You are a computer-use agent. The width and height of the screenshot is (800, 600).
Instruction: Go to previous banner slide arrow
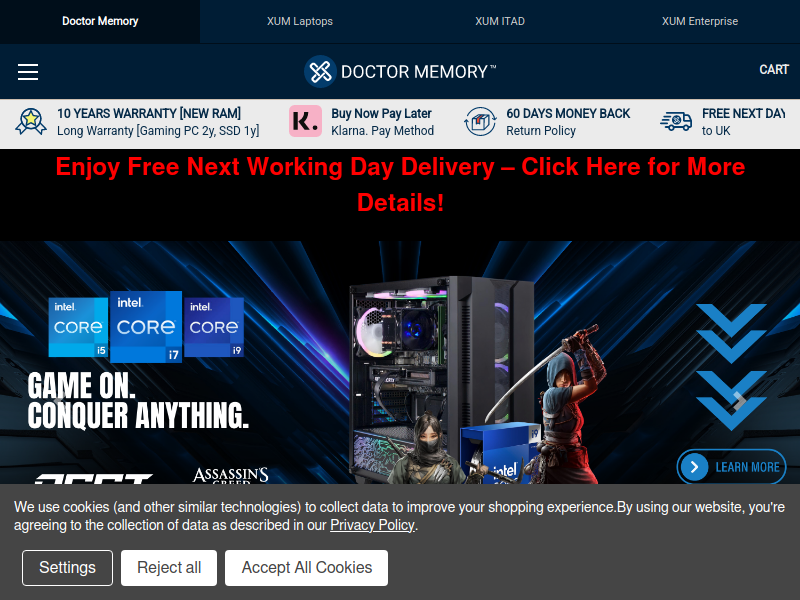(60, 401)
